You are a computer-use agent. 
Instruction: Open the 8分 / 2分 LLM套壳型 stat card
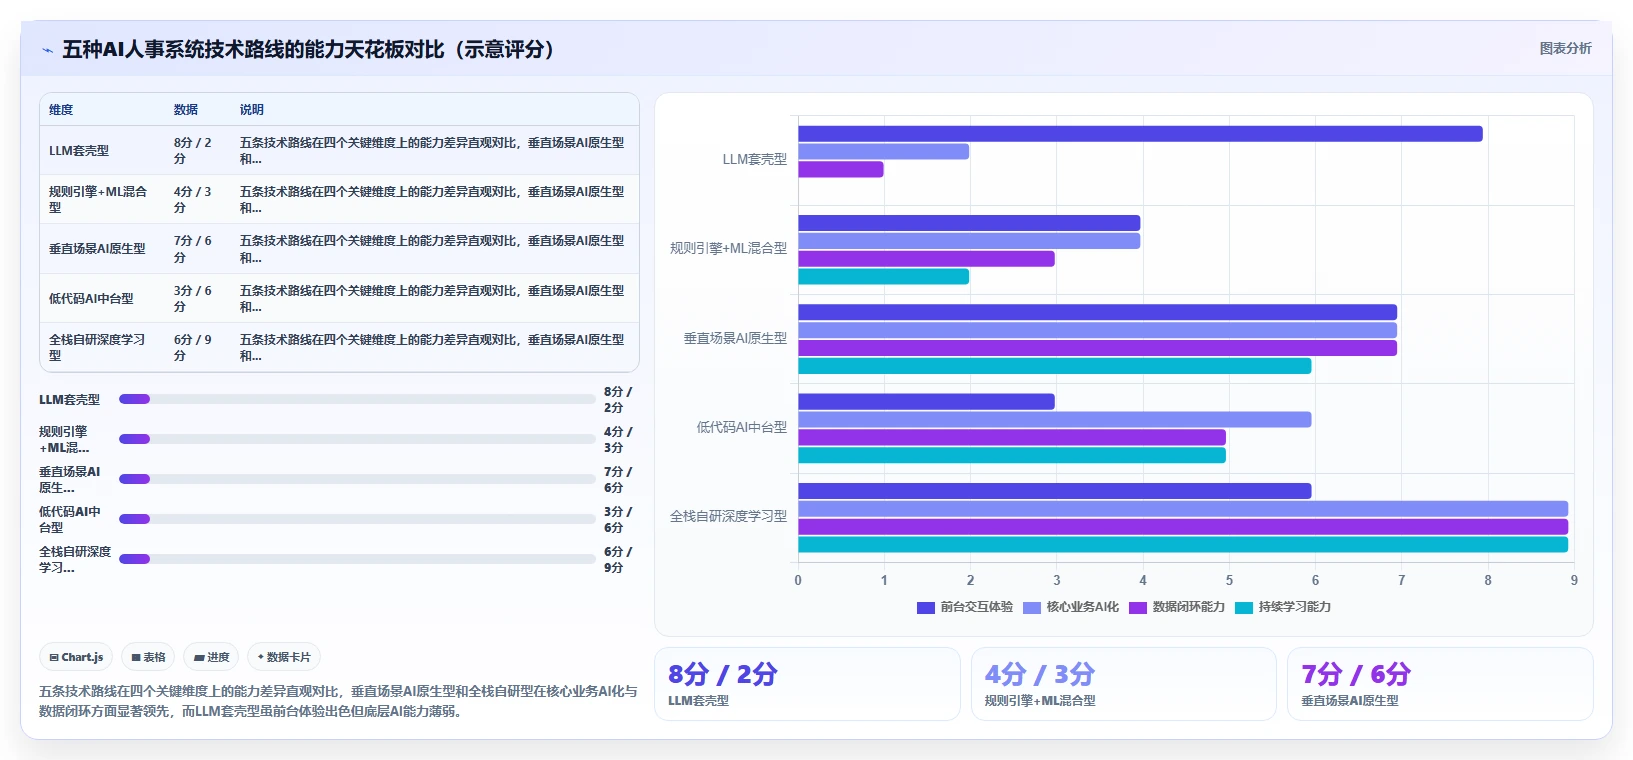[807, 684]
